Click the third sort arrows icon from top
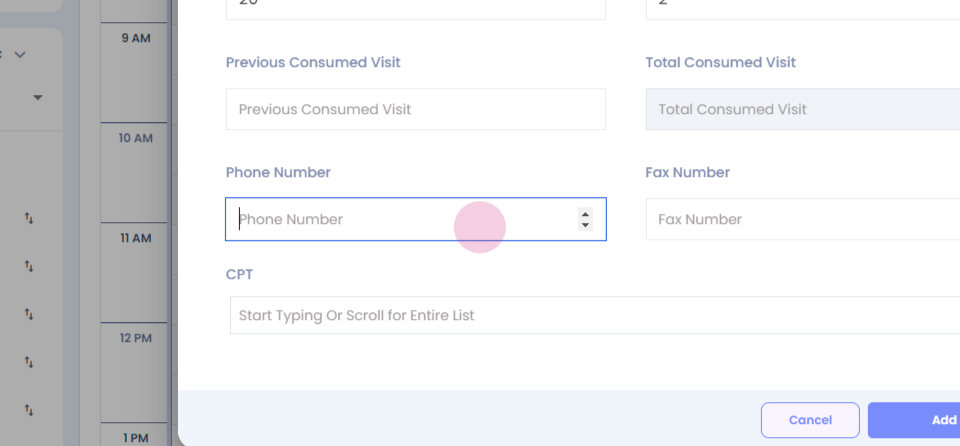This screenshot has width=960, height=446. pos(29,314)
